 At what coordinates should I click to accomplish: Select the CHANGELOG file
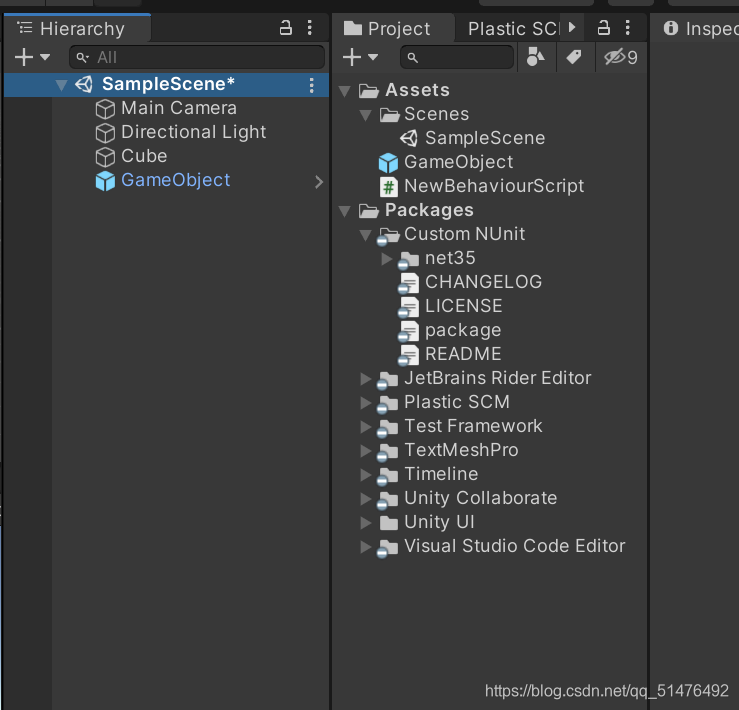point(483,282)
